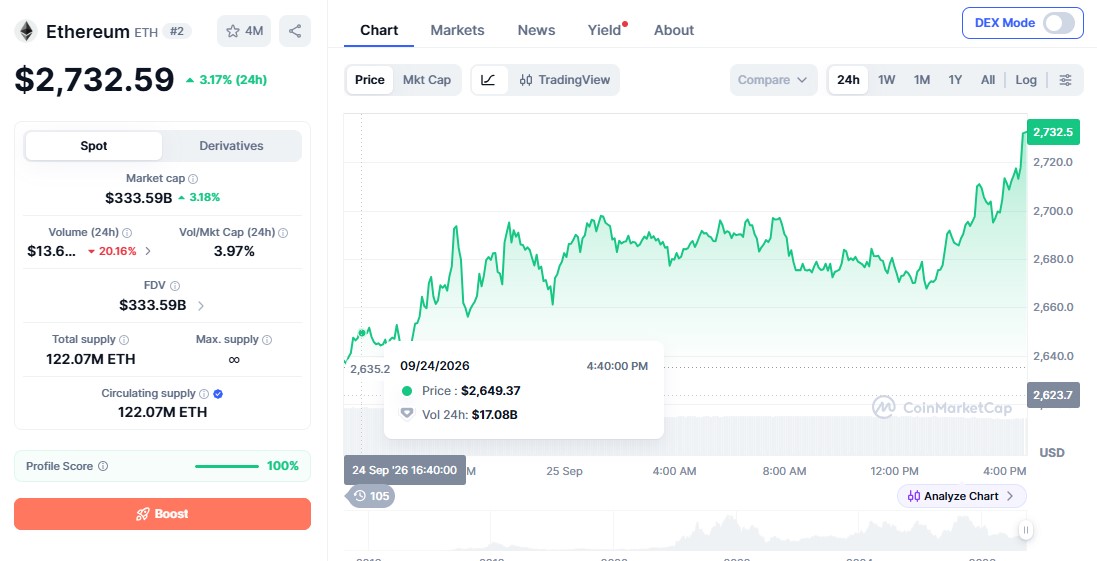The image size is (1097, 561).
Task: Click the 25 Sep axis label
Action: point(565,471)
